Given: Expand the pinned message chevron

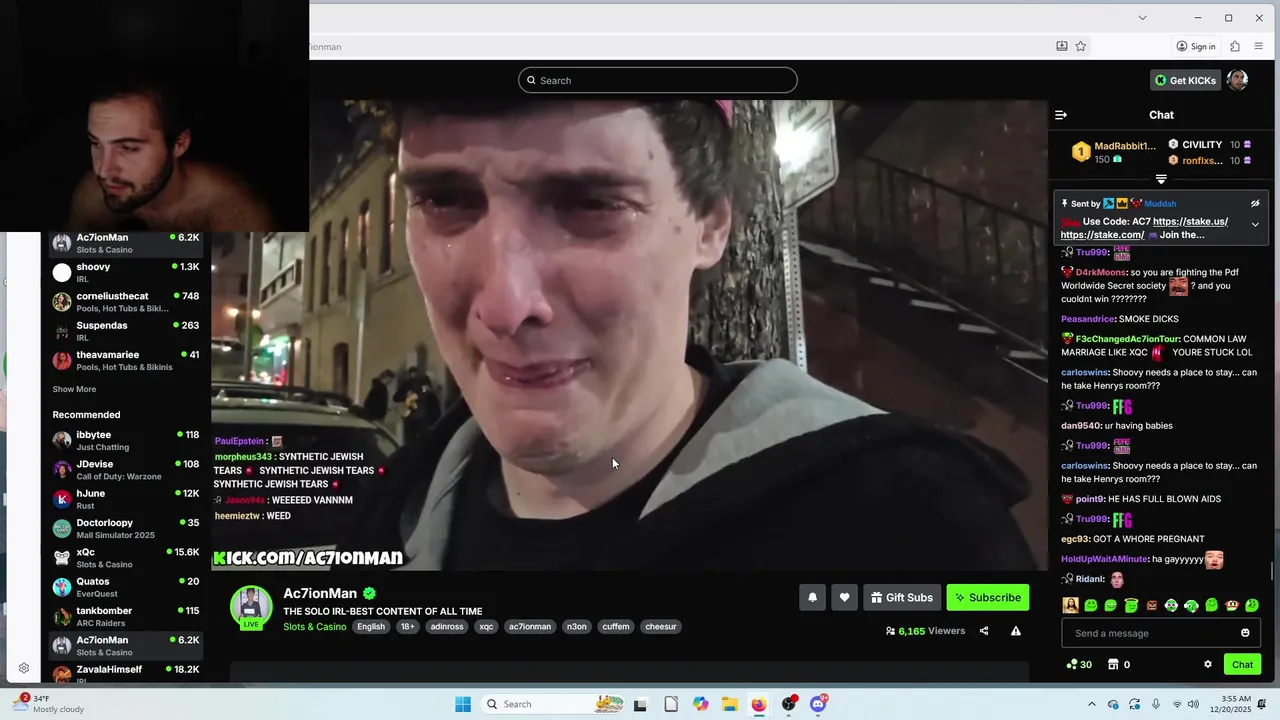Looking at the screenshot, I should tap(1255, 224).
